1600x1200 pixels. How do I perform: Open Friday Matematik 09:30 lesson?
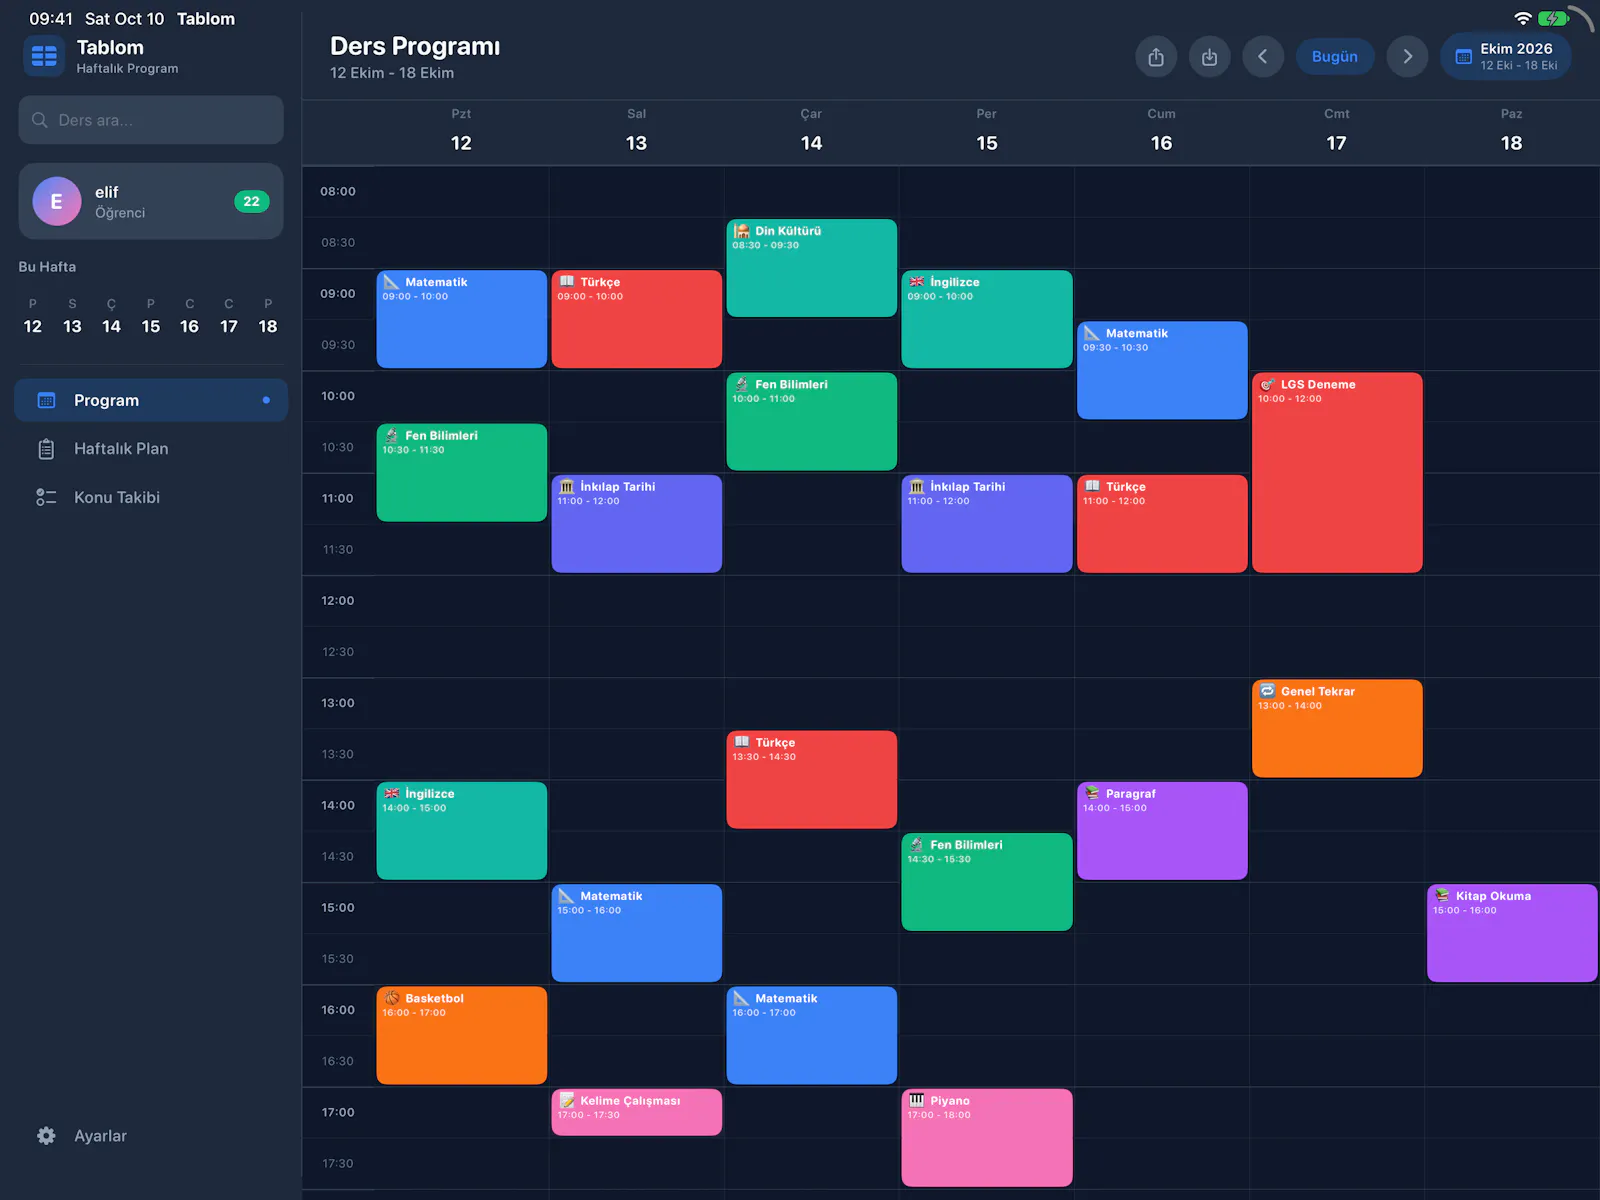pyautogui.click(x=1162, y=370)
